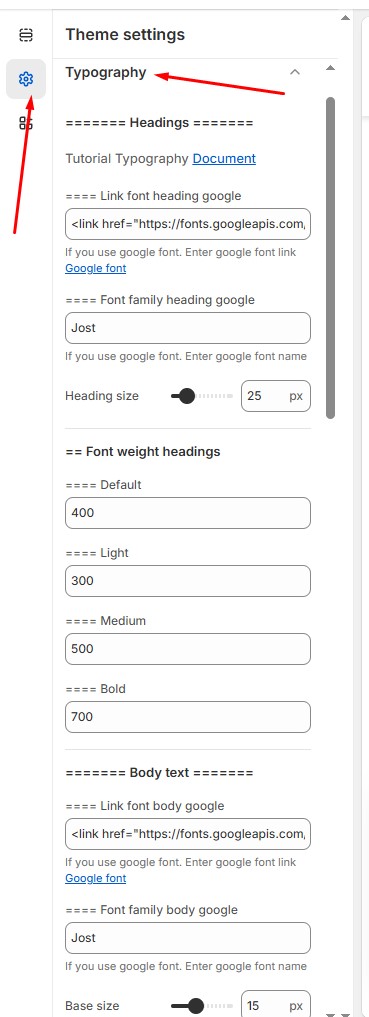This screenshot has height=1017, width=369.
Task: Click the Font family heading google field
Action: pyautogui.click(x=188, y=328)
